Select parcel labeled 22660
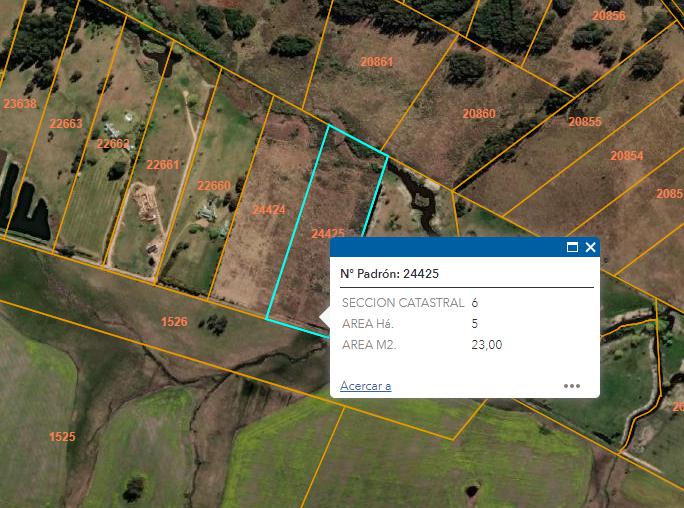Screen dimensions: 684x508 click(214, 185)
